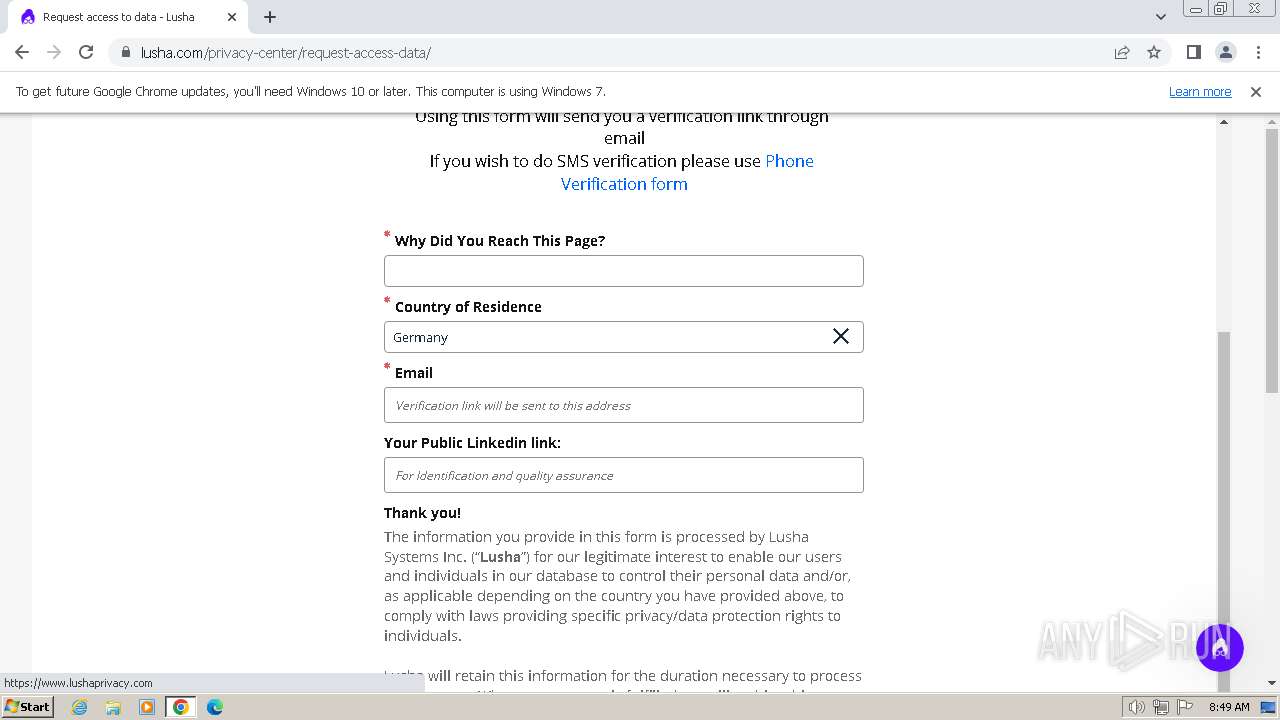Open the Lusha chat widget
The height and width of the screenshot is (720, 1280).
(1219, 647)
